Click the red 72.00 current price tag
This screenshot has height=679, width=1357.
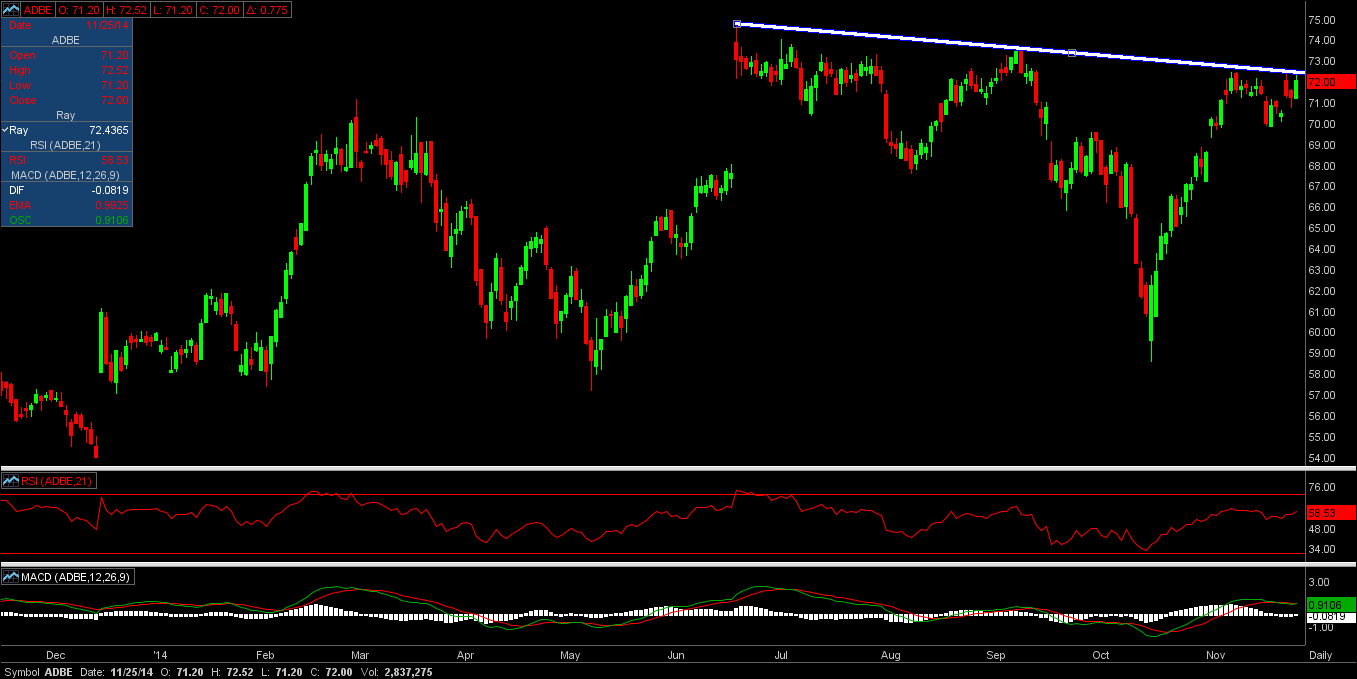(1330, 82)
